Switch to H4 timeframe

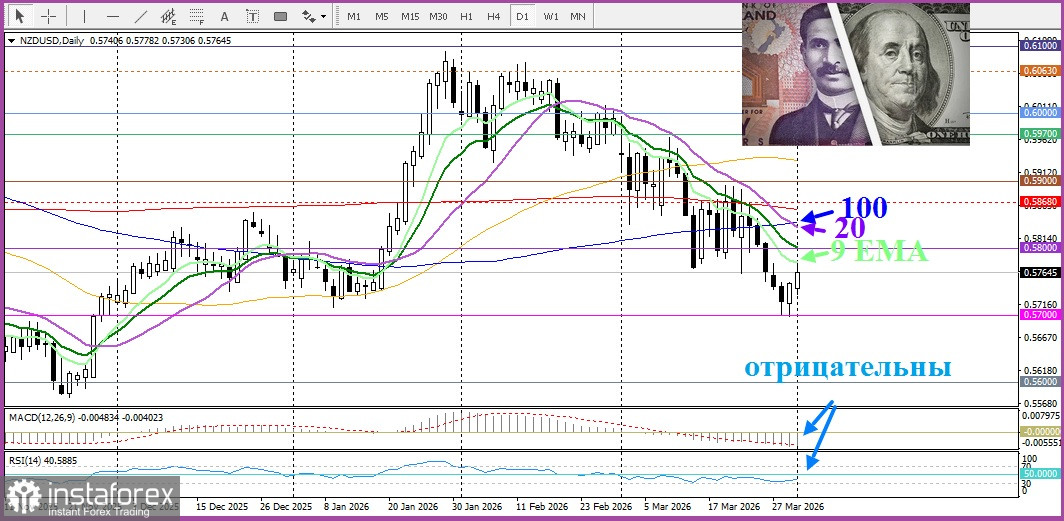[494, 16]
